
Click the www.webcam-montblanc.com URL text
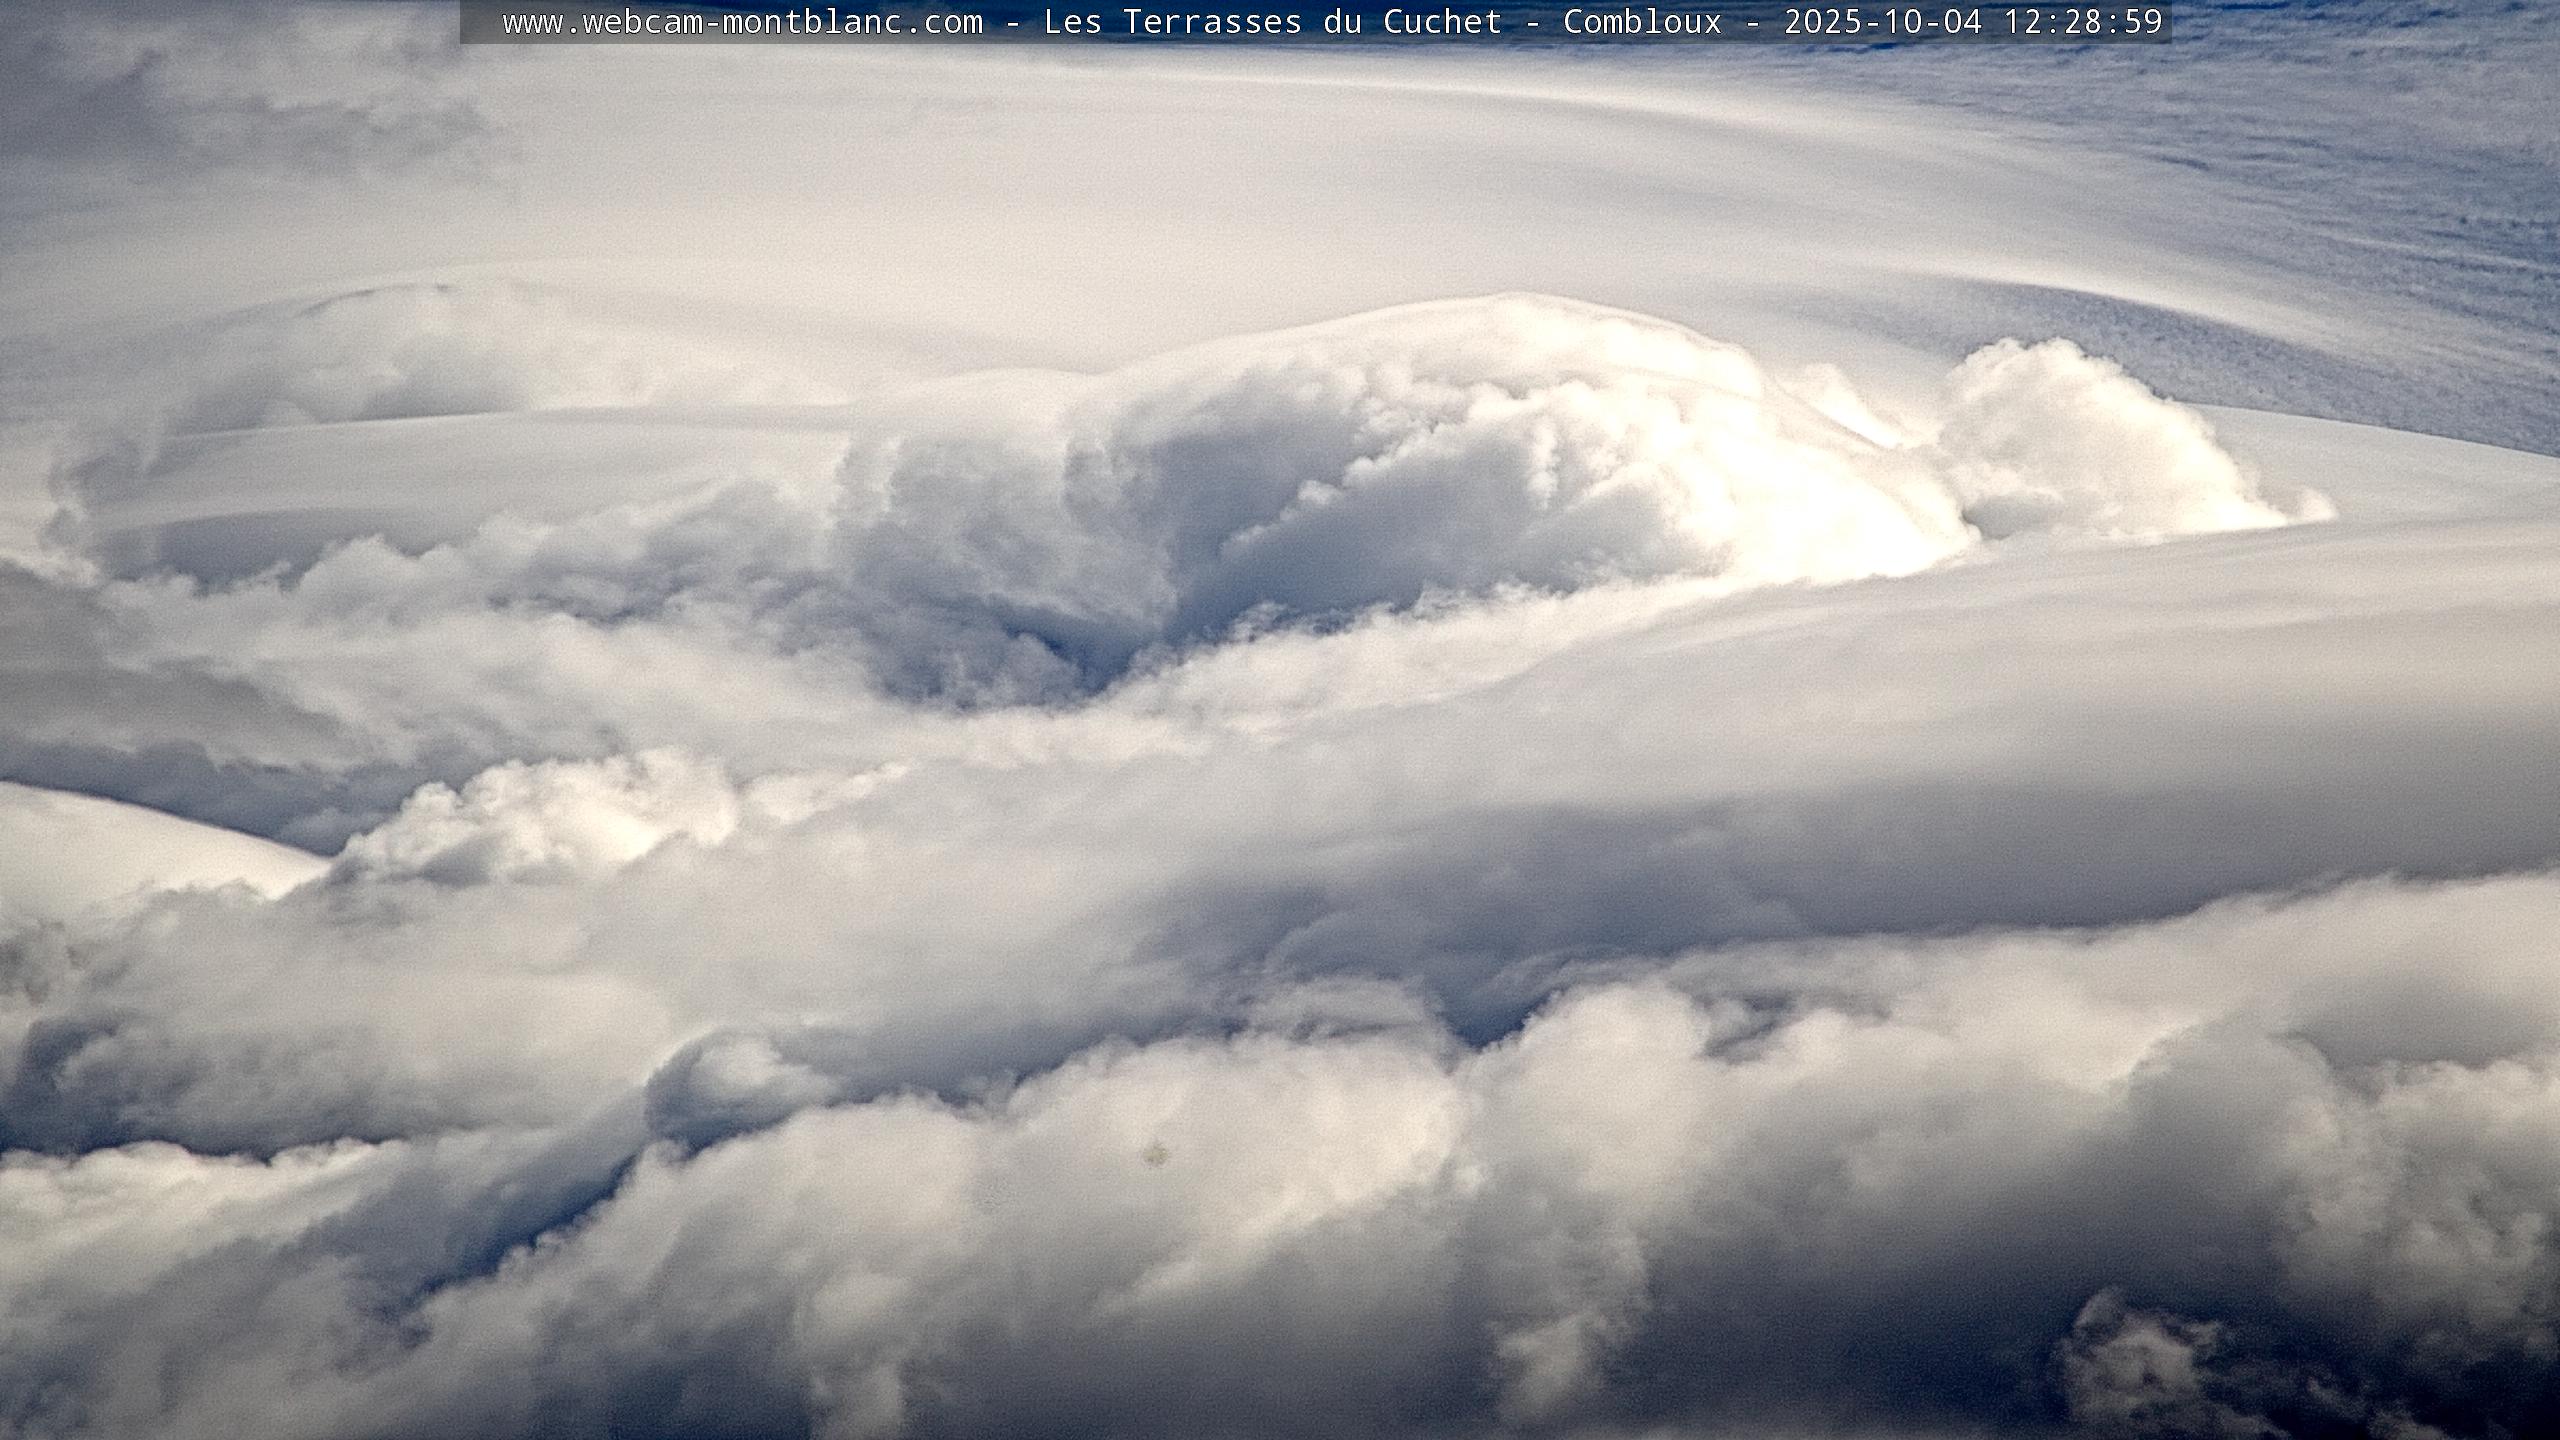742,22
